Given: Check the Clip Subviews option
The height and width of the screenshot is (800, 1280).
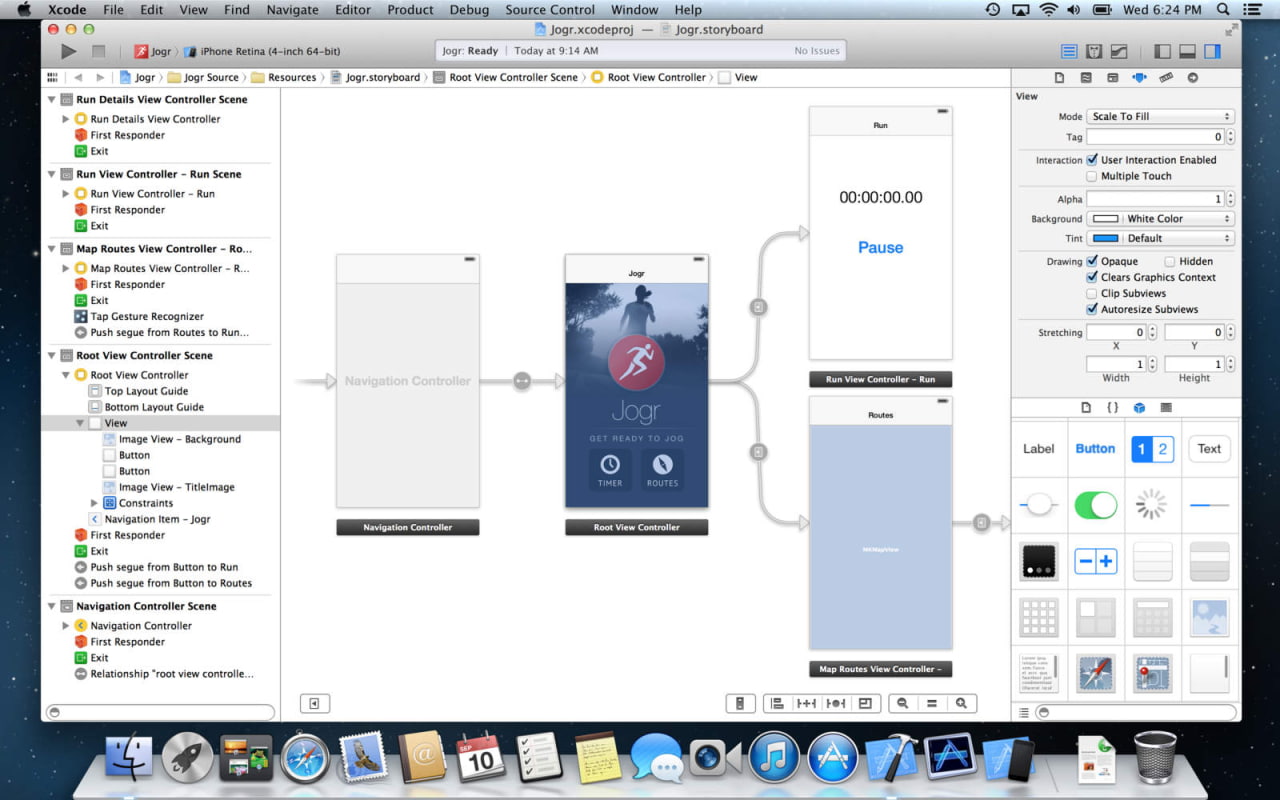Looking at the screenshot, I should 1092,293.
